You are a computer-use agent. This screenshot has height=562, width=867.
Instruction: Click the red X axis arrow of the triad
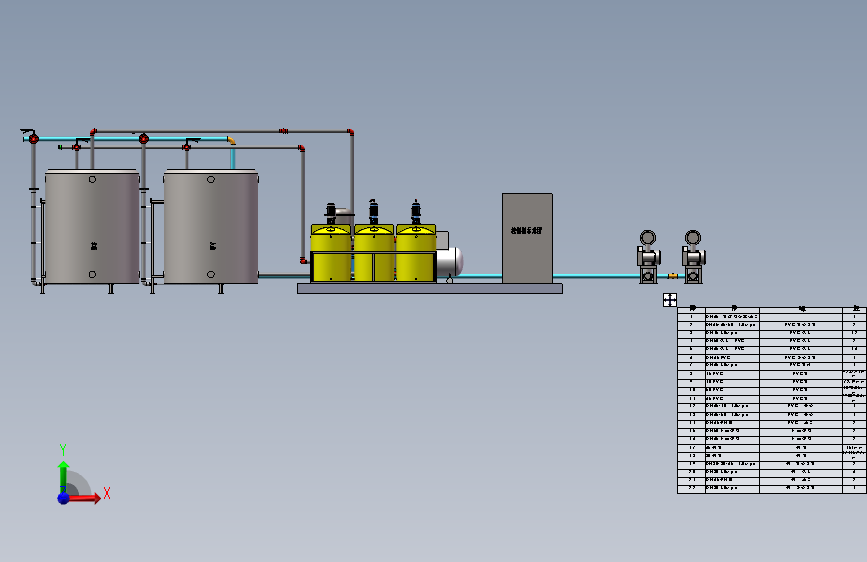pyautogui.click(x=85, y=498)
